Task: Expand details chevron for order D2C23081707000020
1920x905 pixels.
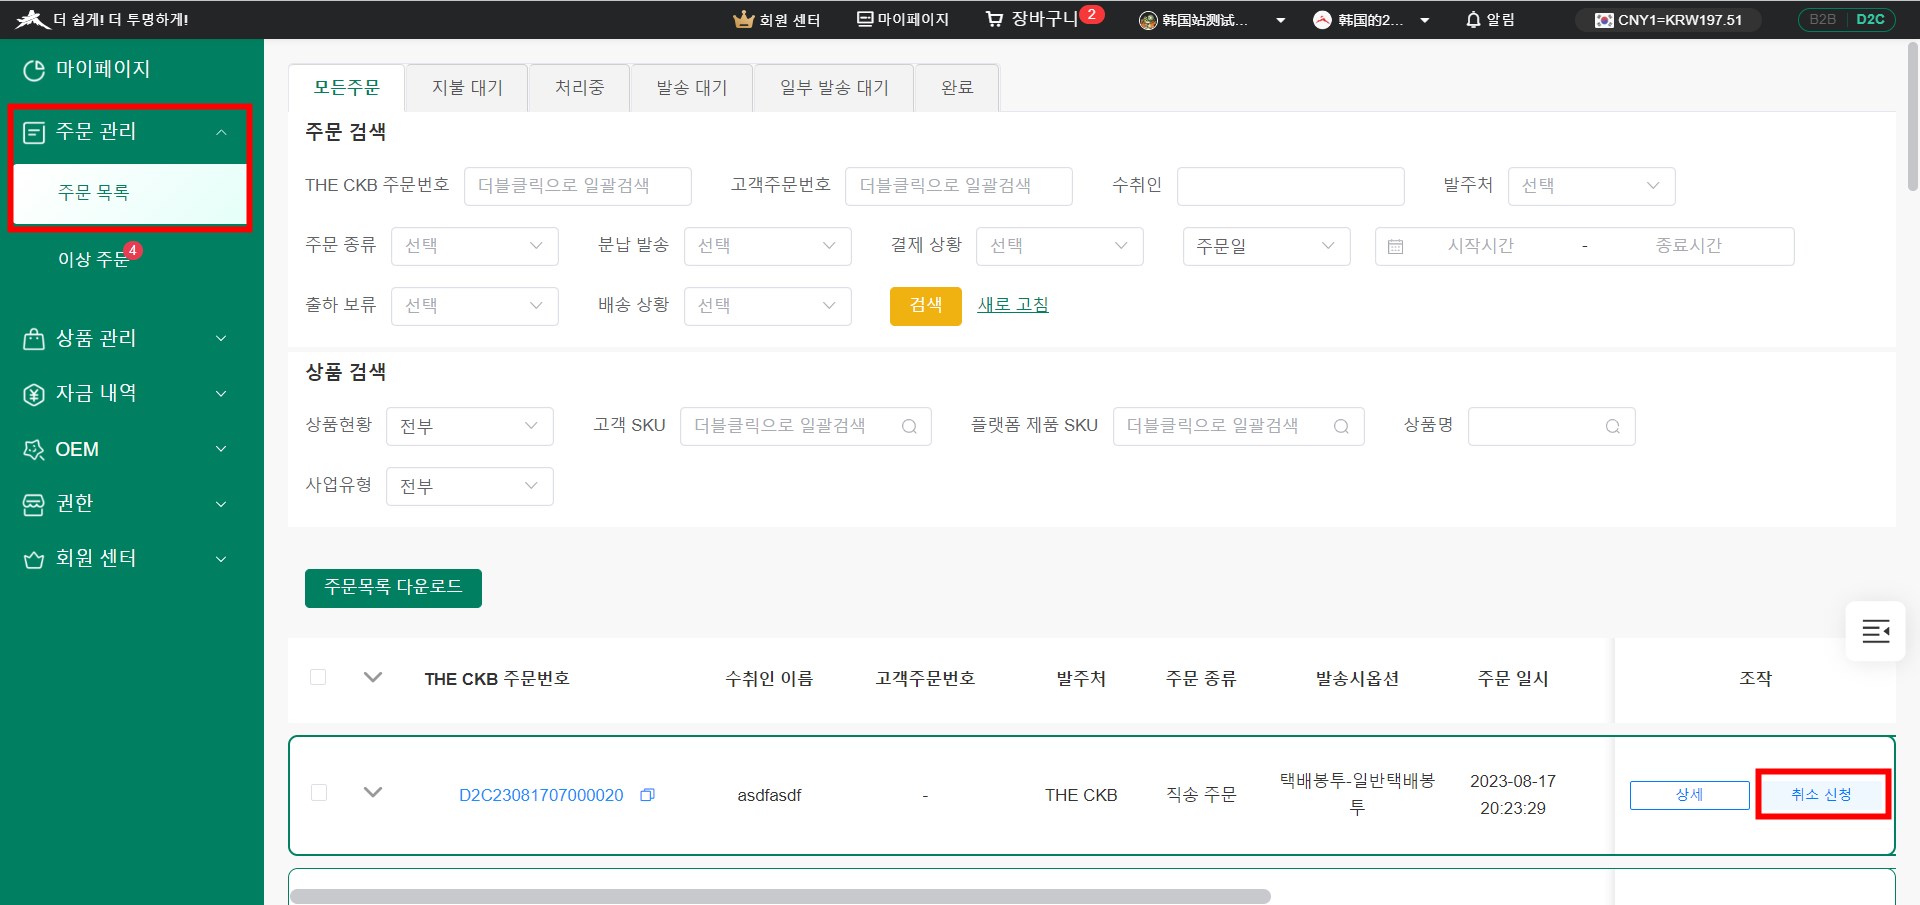Action: coord(373,792)
